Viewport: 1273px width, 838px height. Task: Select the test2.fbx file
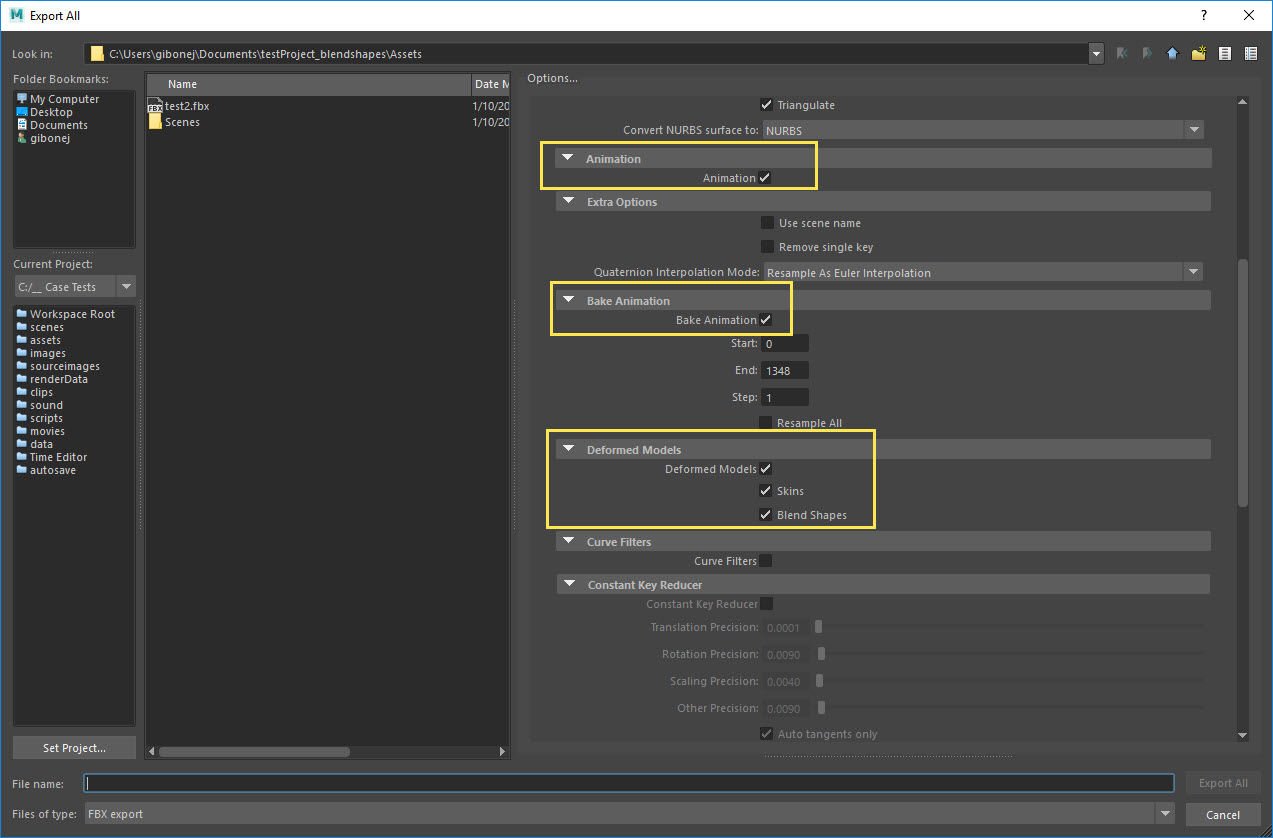pos(186,105)
